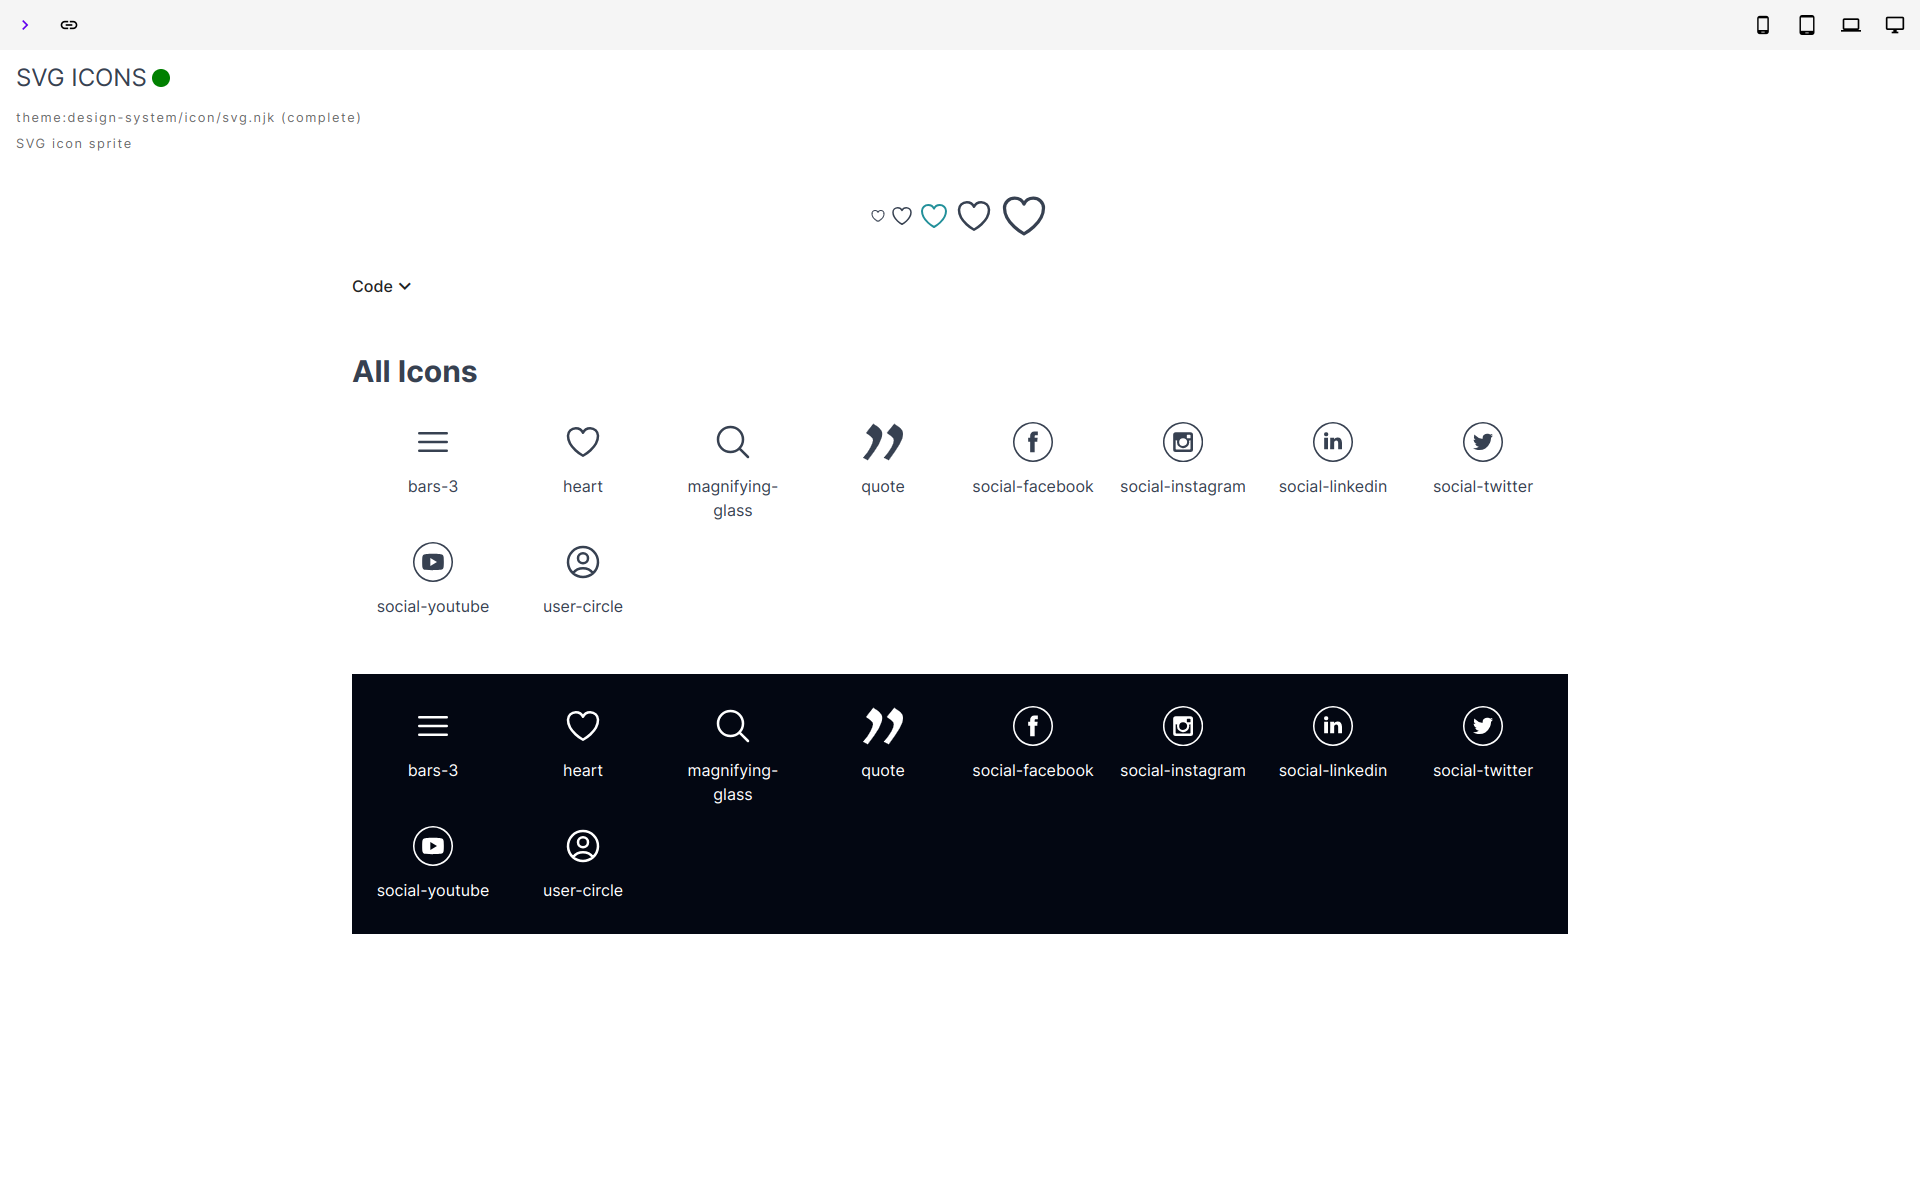Click smallest heart size preview

876,214
